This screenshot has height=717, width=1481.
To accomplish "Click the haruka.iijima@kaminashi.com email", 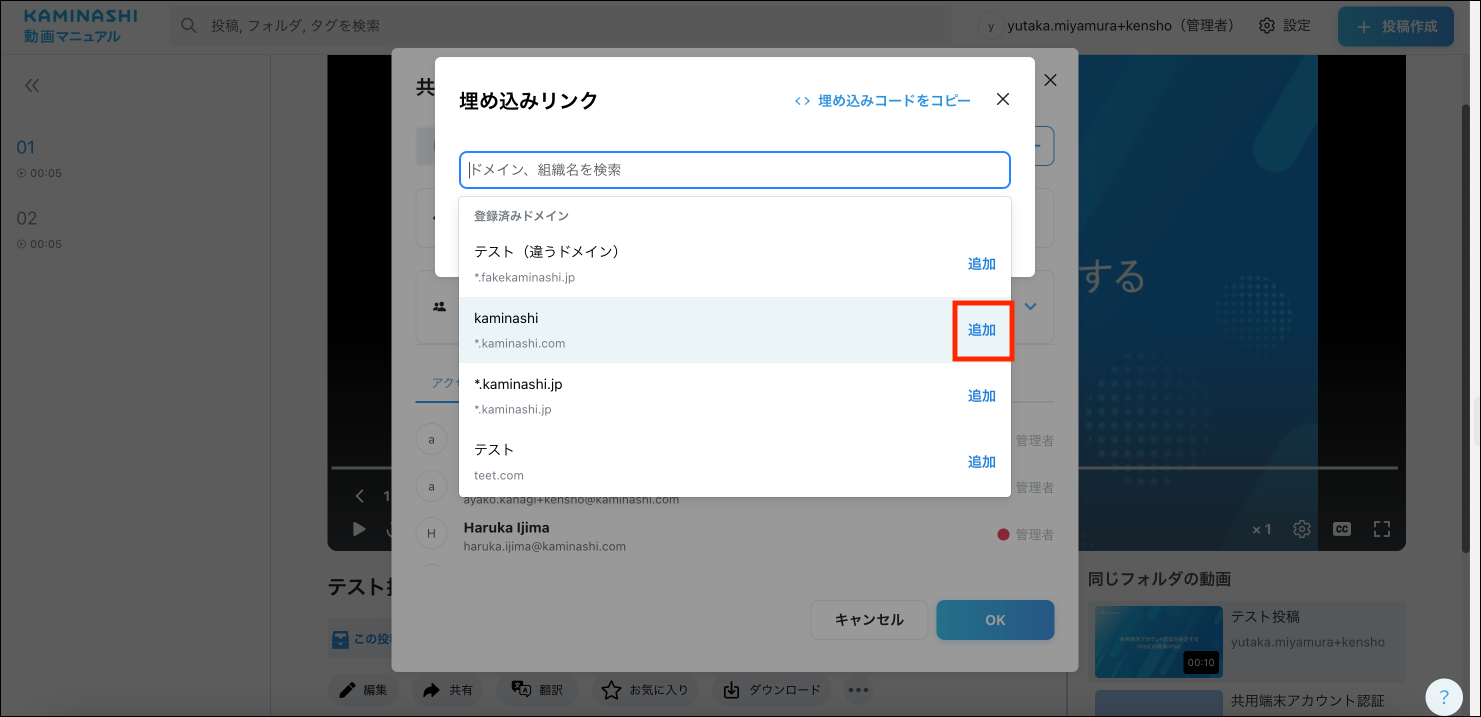I will point(545,547).
